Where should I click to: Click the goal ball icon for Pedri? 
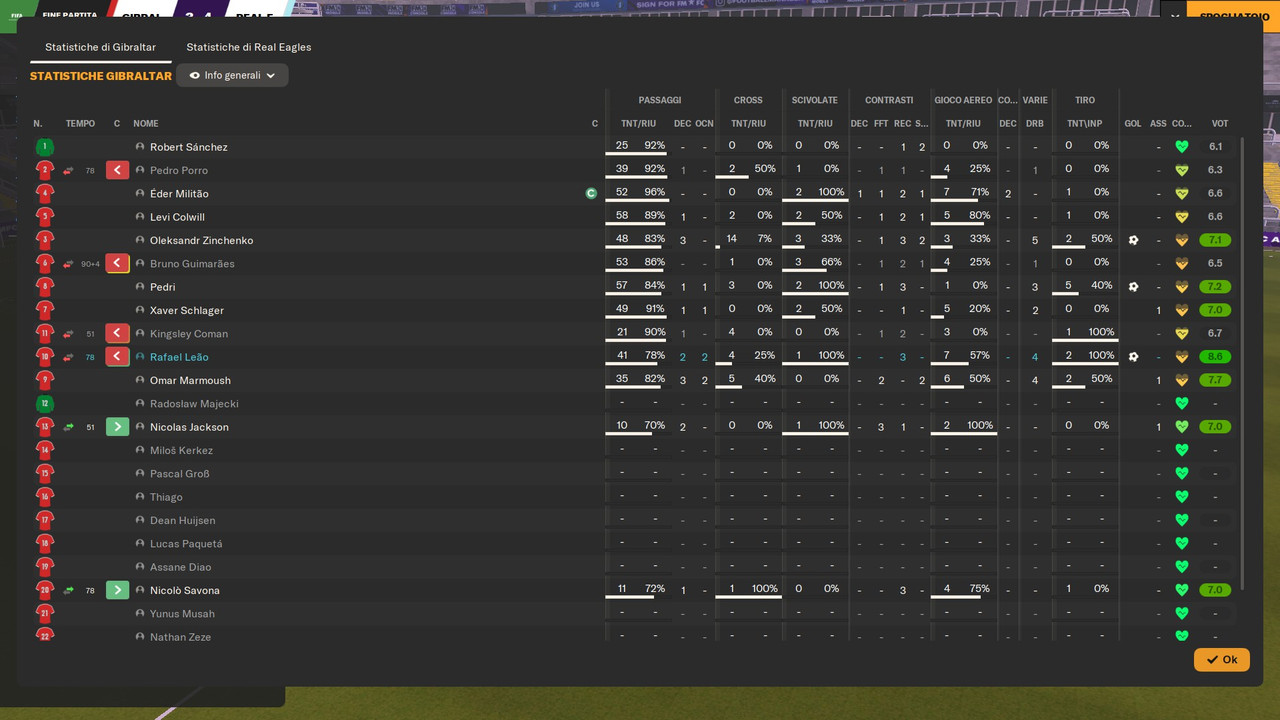[1133, 287]
